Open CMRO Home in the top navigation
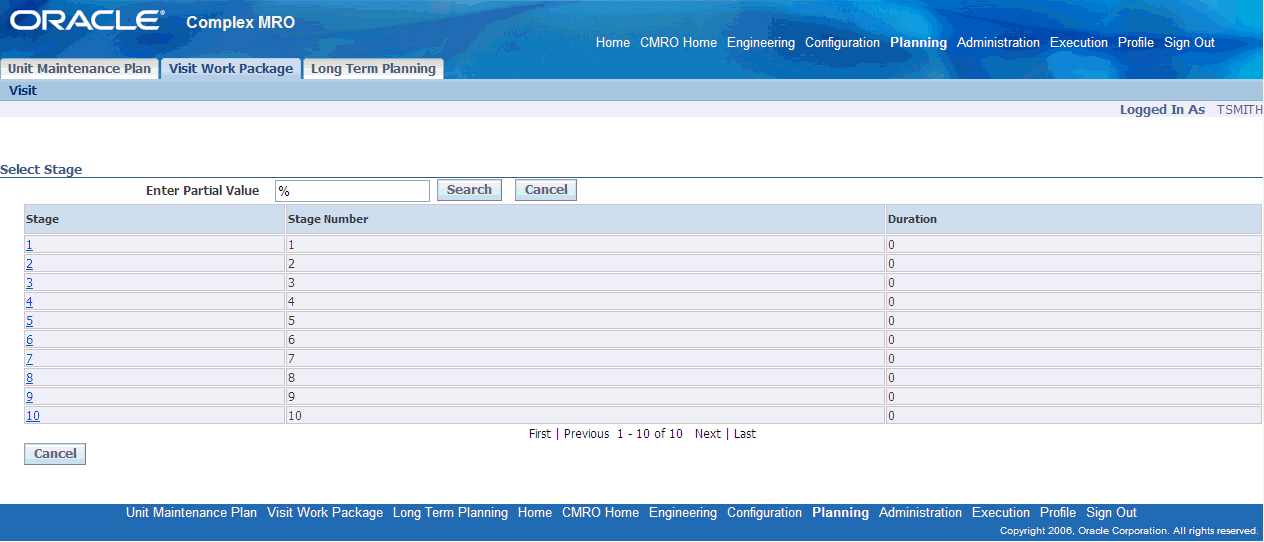Image resolution: width=1264 pixels, height=542 pixels. [x=679, y=43]
